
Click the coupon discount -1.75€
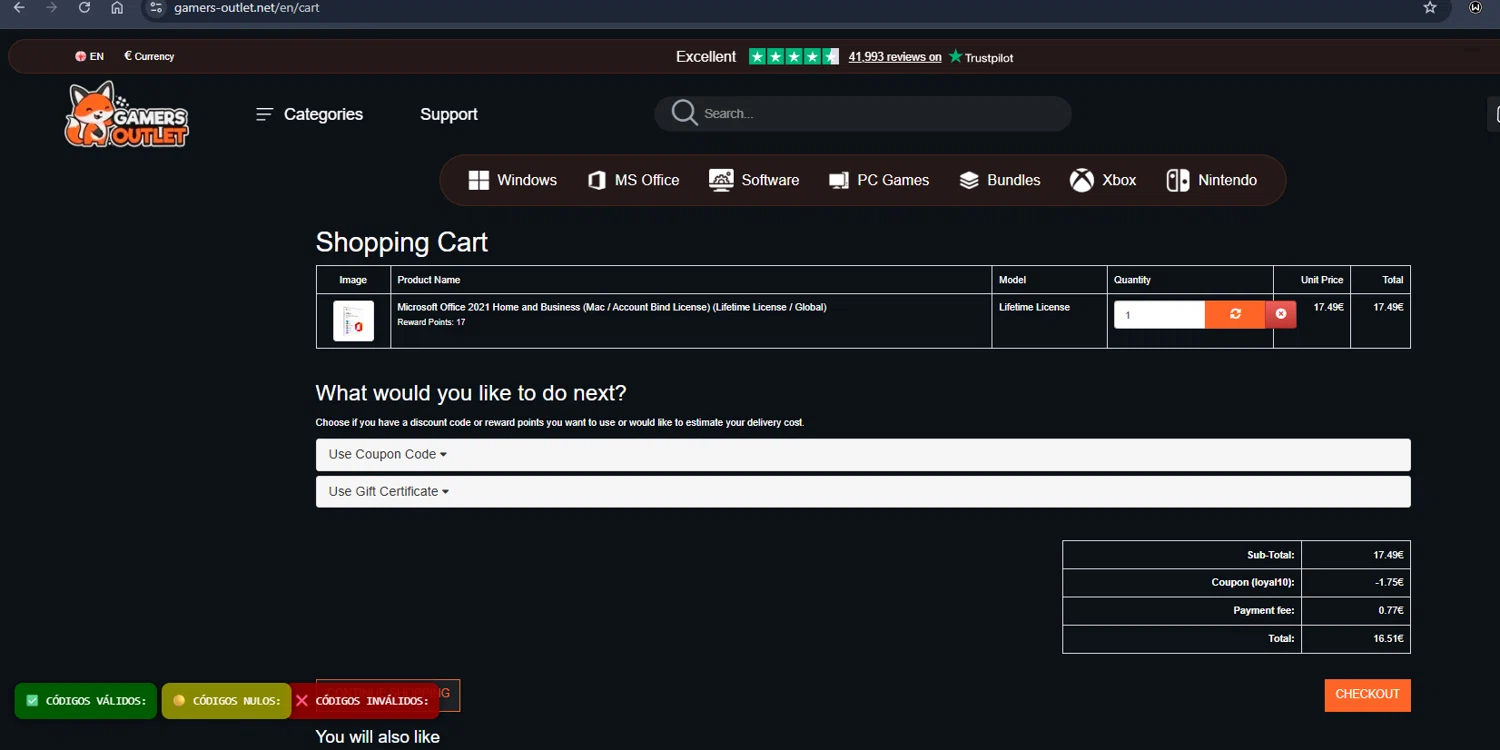click(1389, 582)
